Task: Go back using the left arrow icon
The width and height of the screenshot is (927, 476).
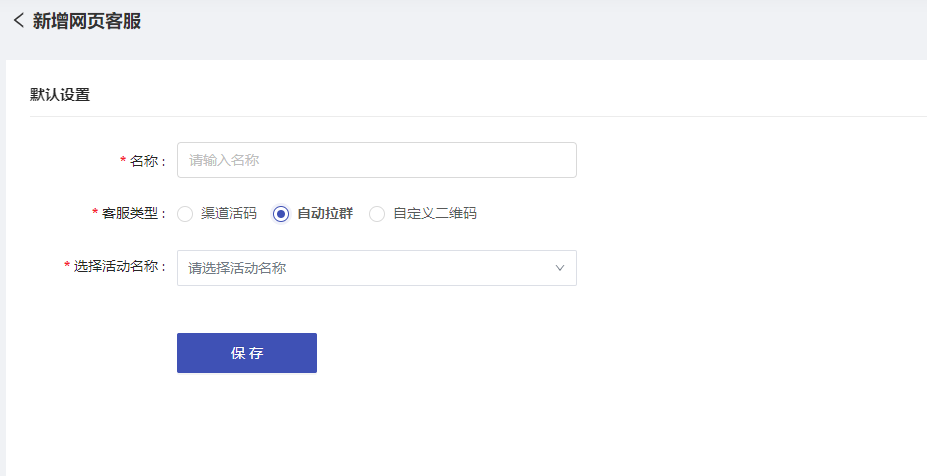Action: 18,21
